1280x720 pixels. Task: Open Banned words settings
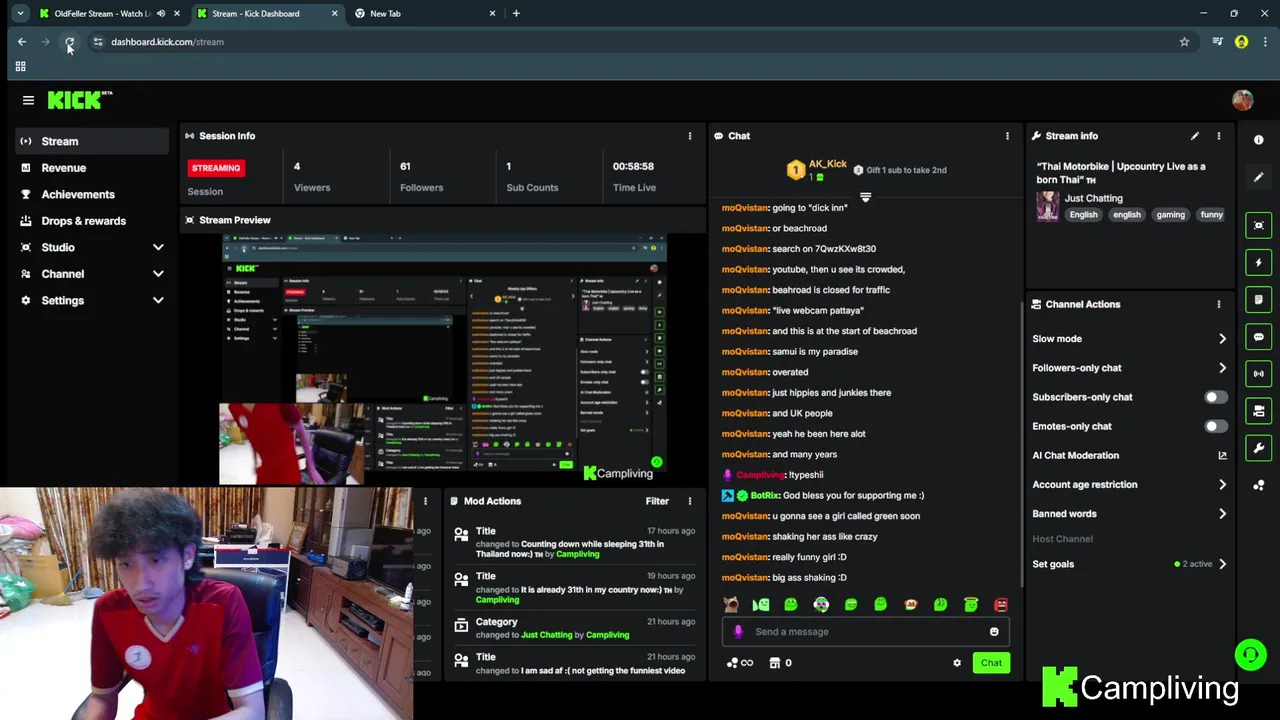tap(1130, 514)
